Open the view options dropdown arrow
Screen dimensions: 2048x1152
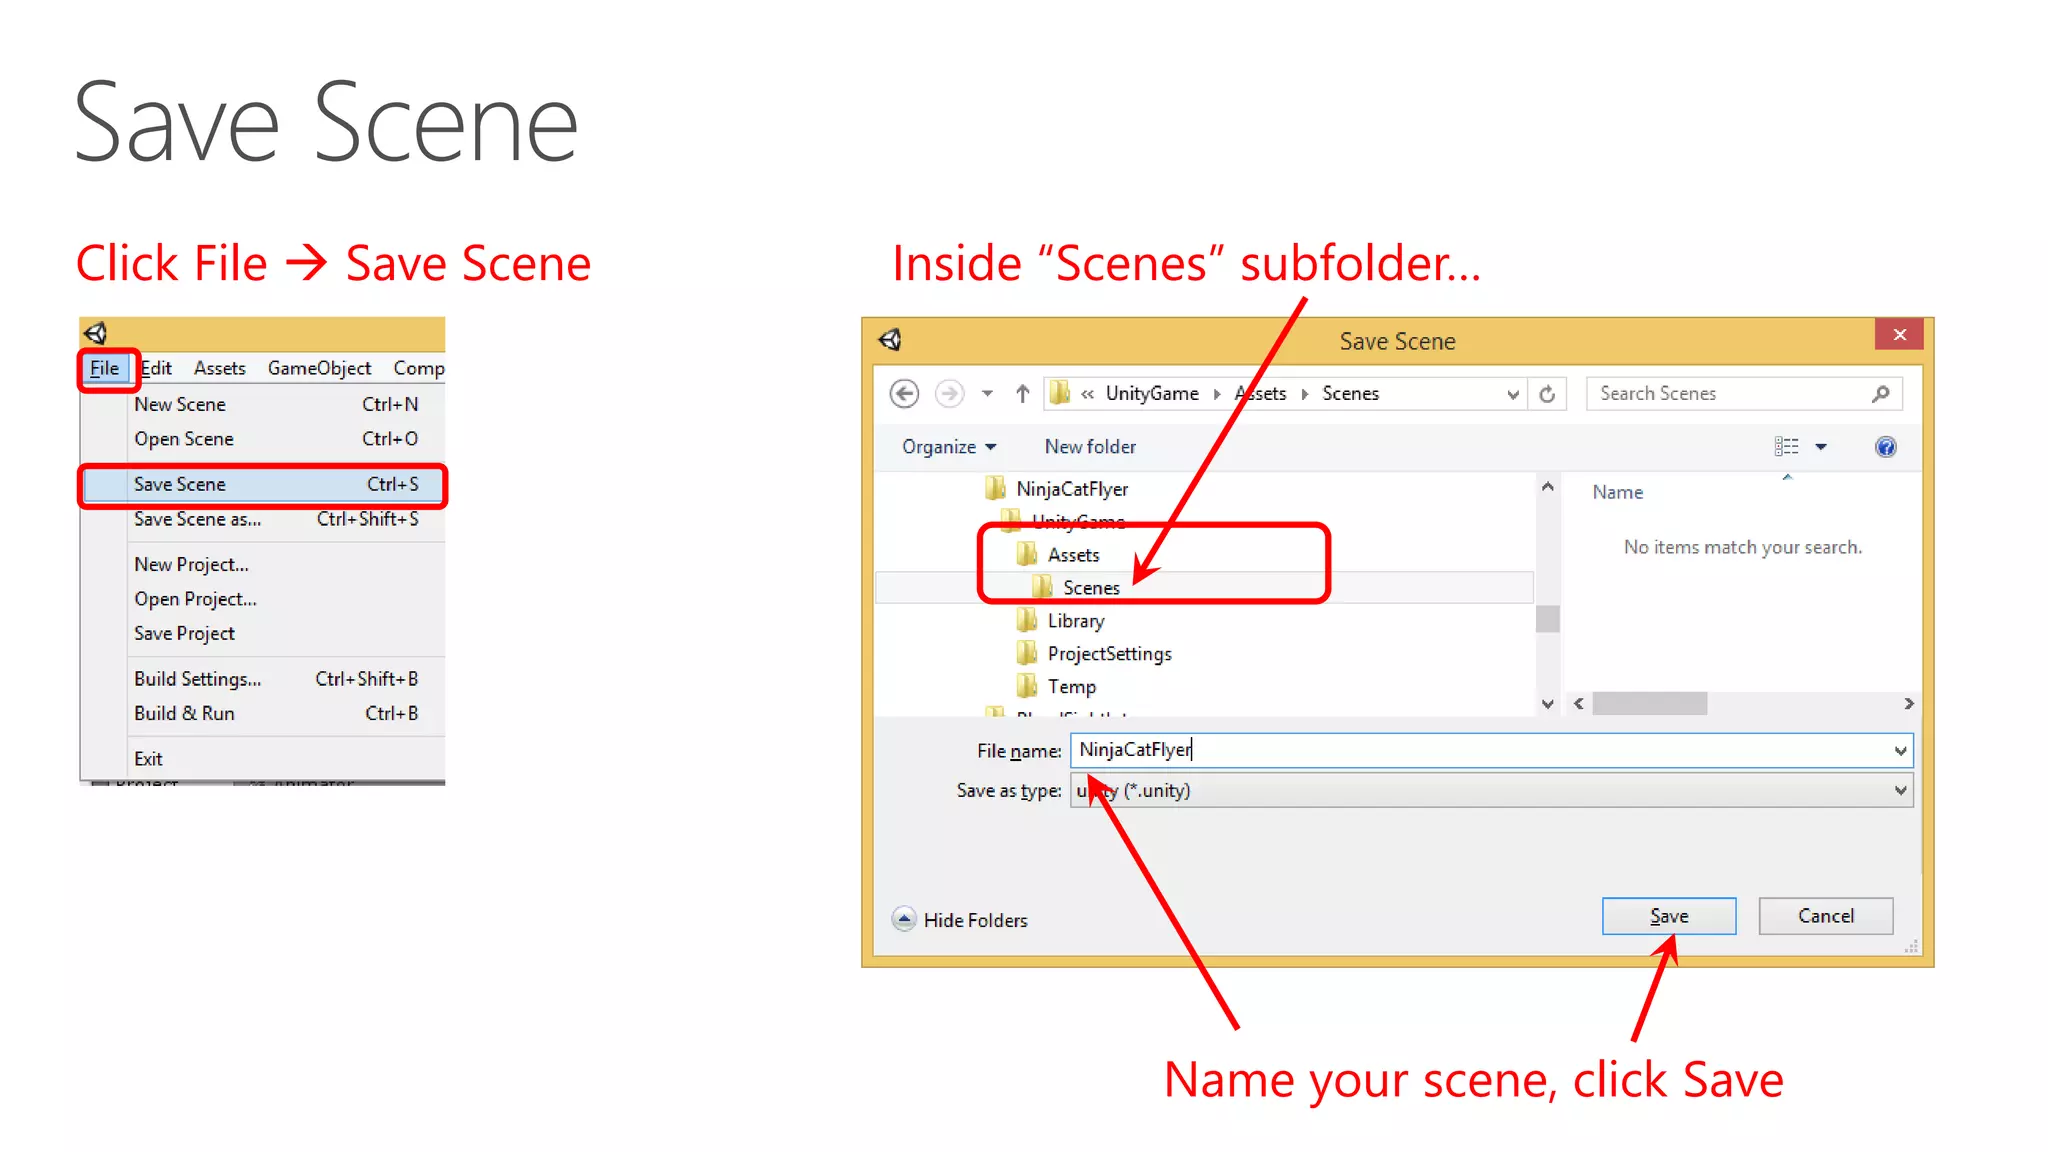pos(1821,447)
